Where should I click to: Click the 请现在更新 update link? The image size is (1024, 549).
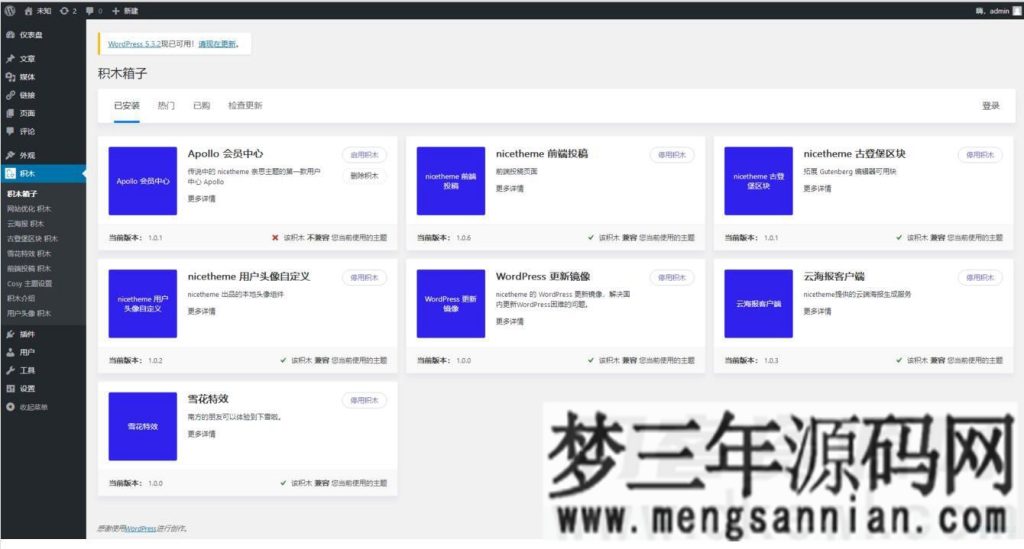point(217,44)
